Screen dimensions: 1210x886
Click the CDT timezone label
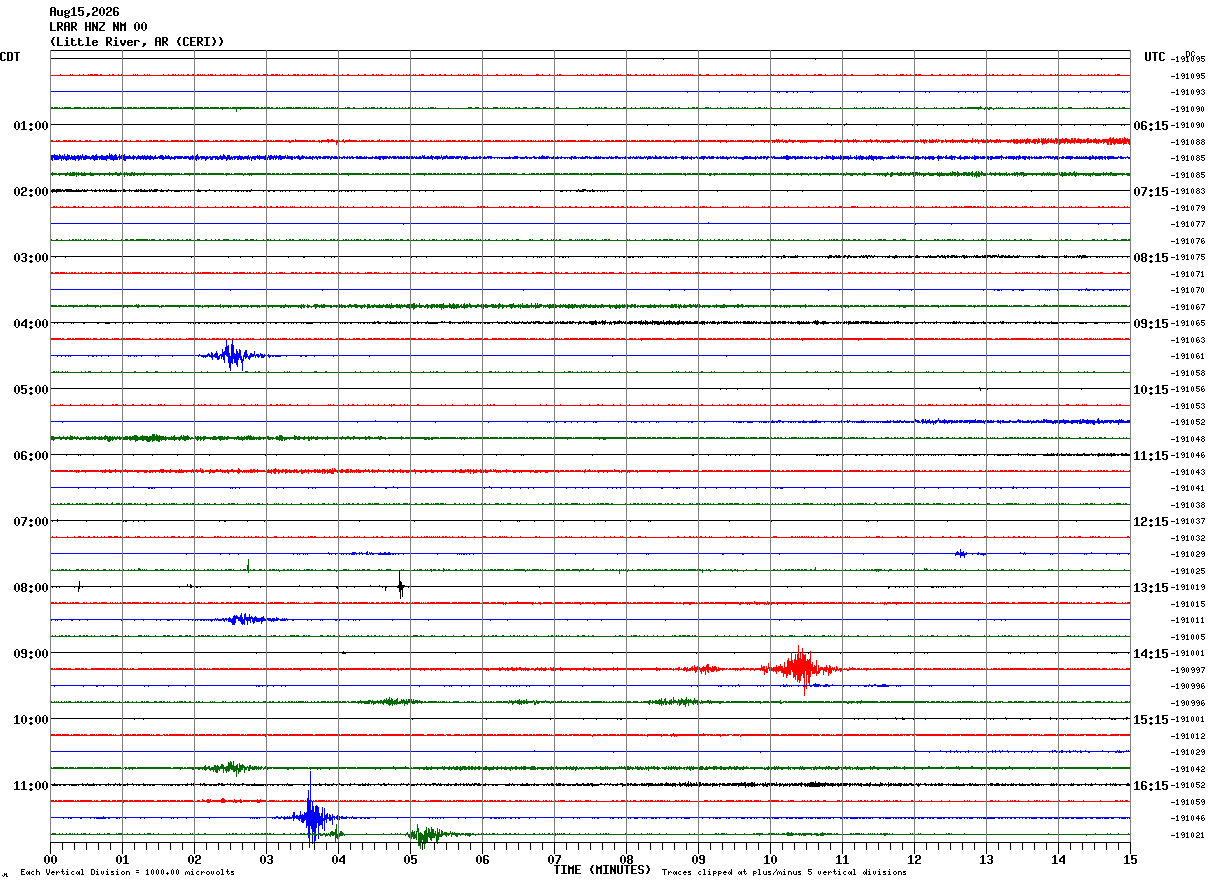(x=10, y=57)
